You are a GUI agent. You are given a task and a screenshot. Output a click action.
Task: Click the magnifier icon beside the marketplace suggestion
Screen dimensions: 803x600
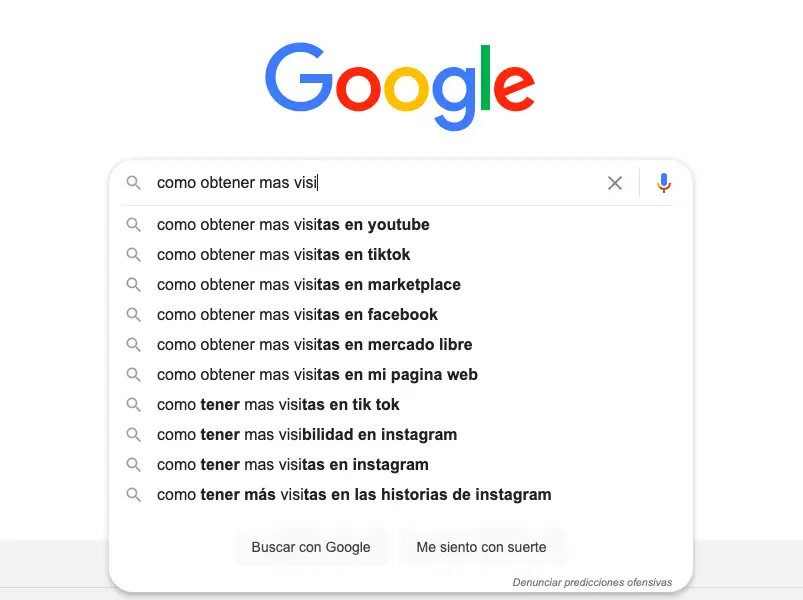click(x=133, y=285)
